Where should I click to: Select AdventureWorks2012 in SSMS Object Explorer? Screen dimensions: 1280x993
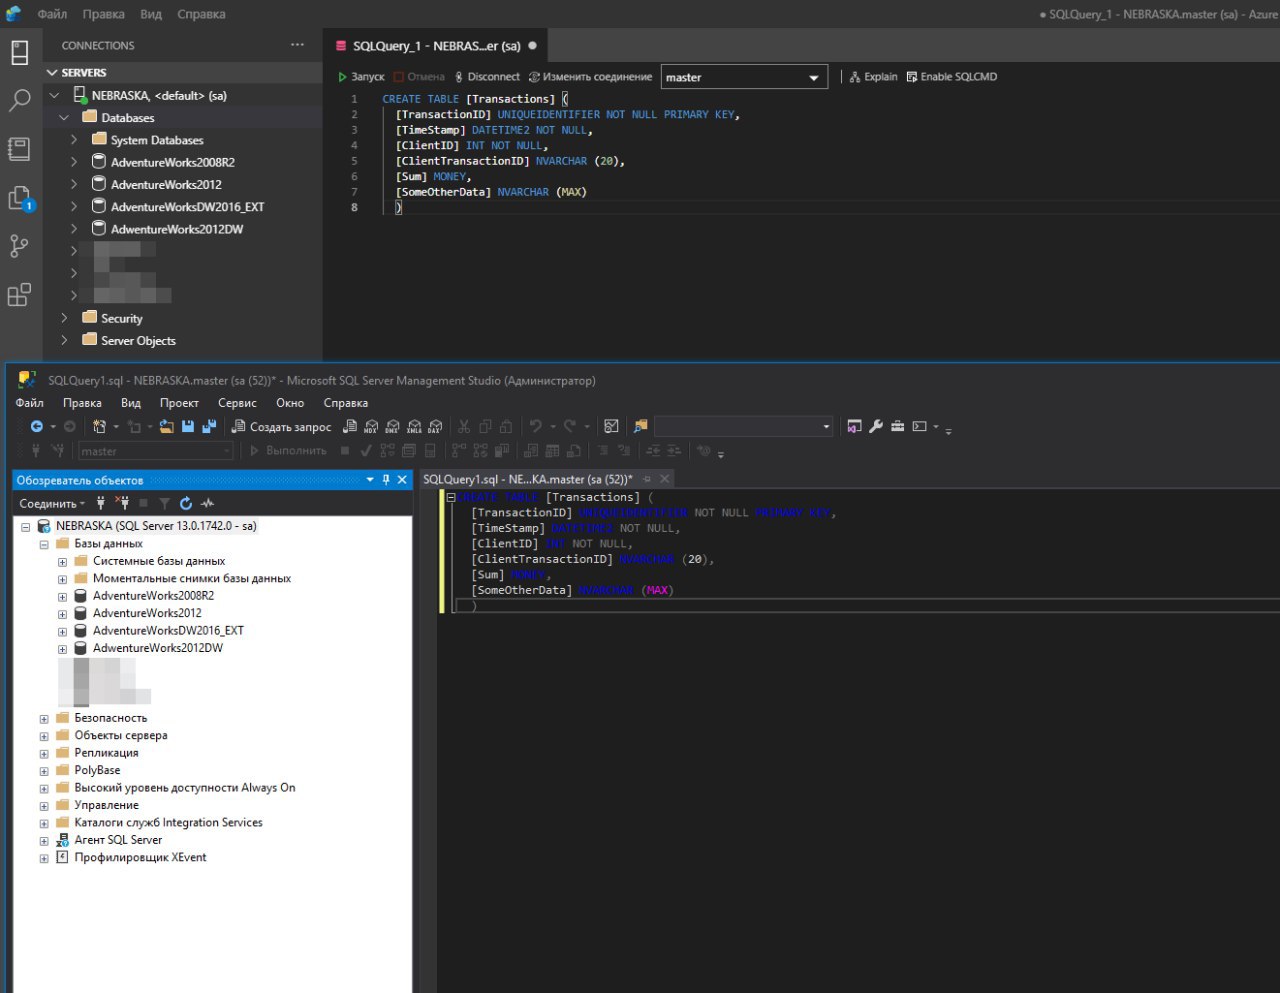[x=147, y=614]
